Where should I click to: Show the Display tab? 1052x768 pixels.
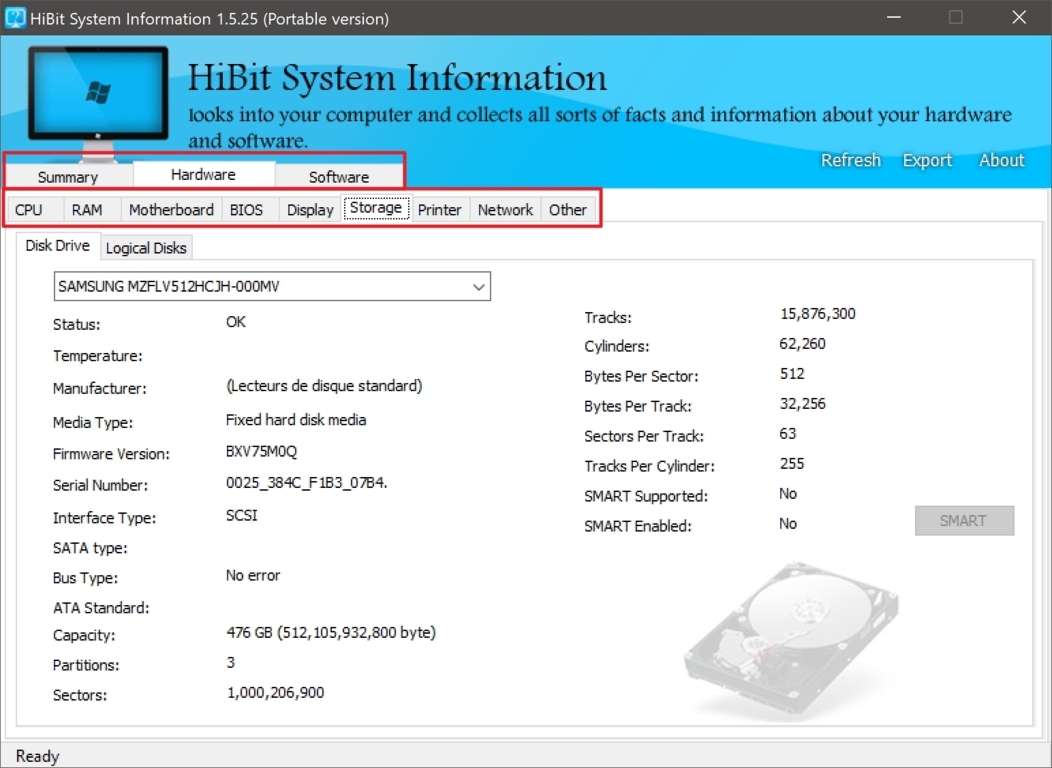tap(310, 210)
